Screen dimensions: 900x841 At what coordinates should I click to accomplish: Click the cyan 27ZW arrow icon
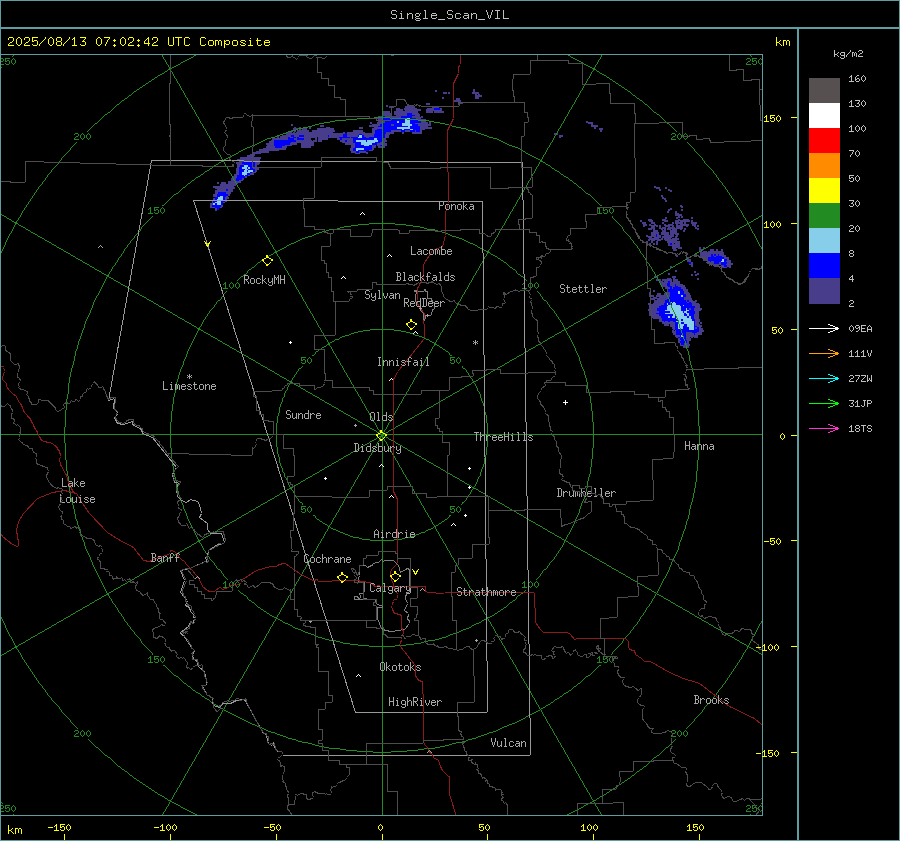click(824, 378)
